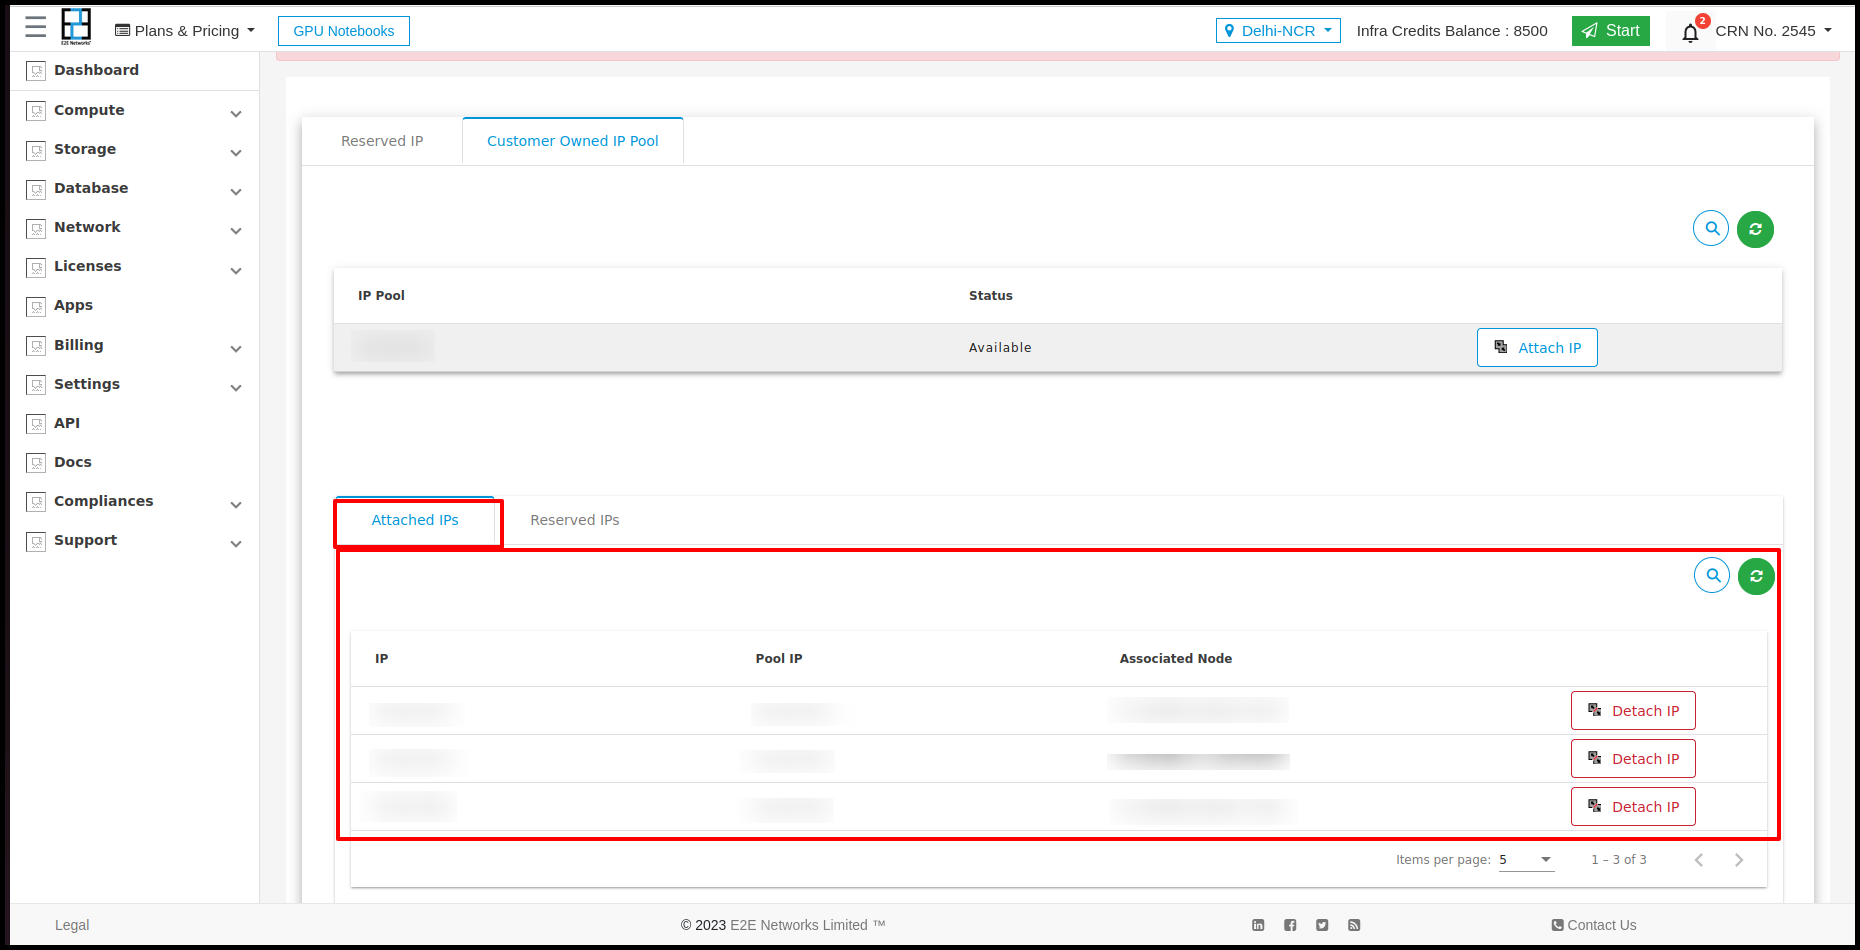Image resolution: width=1860 pixels, height=950 pixels.
Task: Expand the Settings menu chevron
Action: (x=236, y=388)
